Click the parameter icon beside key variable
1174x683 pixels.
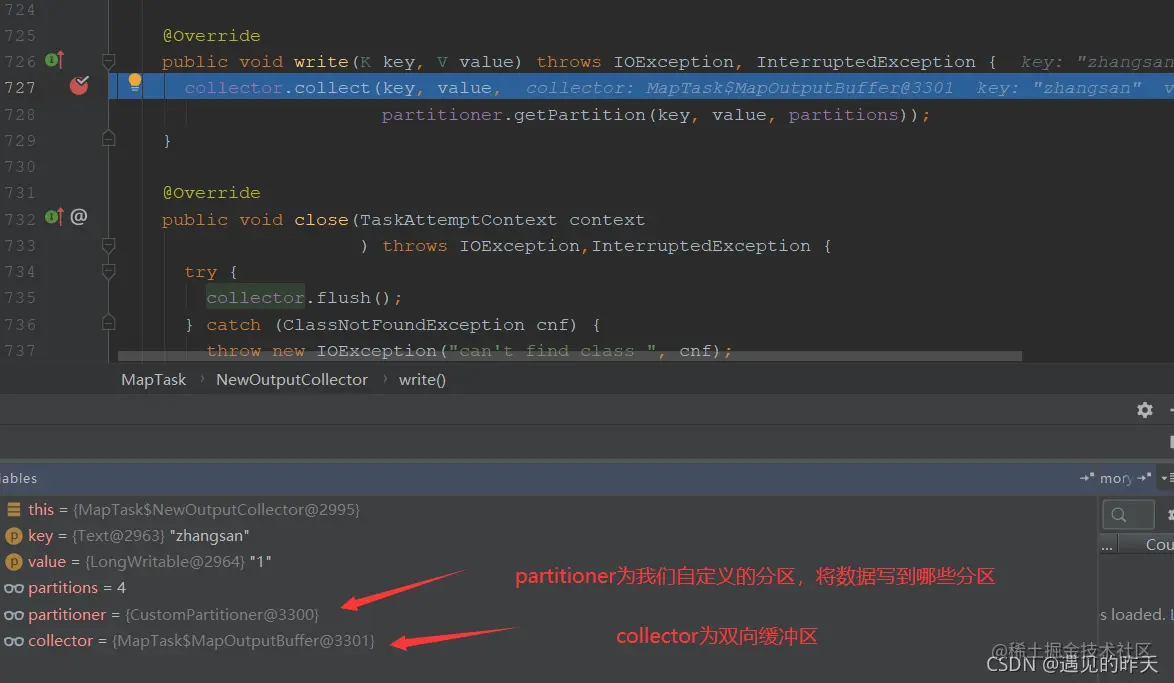(x=13, y=536)
